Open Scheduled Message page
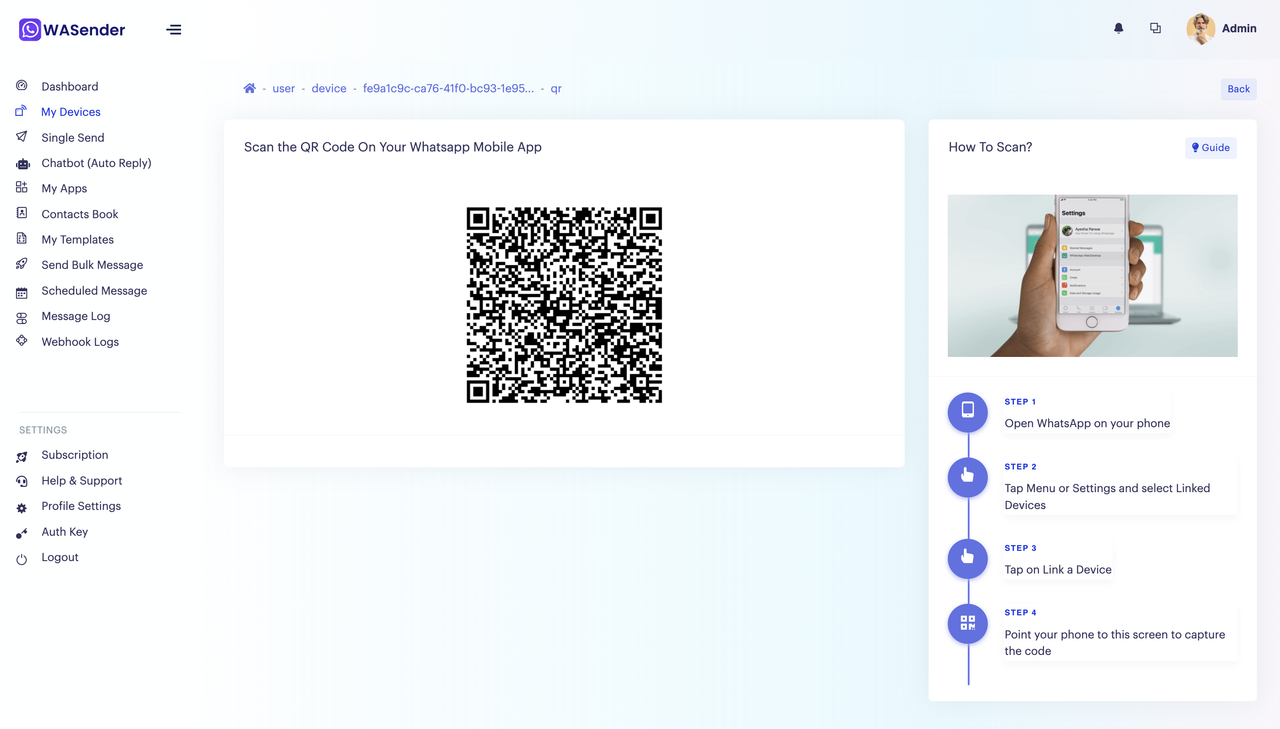This screenshot has height=729, width=1280. click(94, 291)
